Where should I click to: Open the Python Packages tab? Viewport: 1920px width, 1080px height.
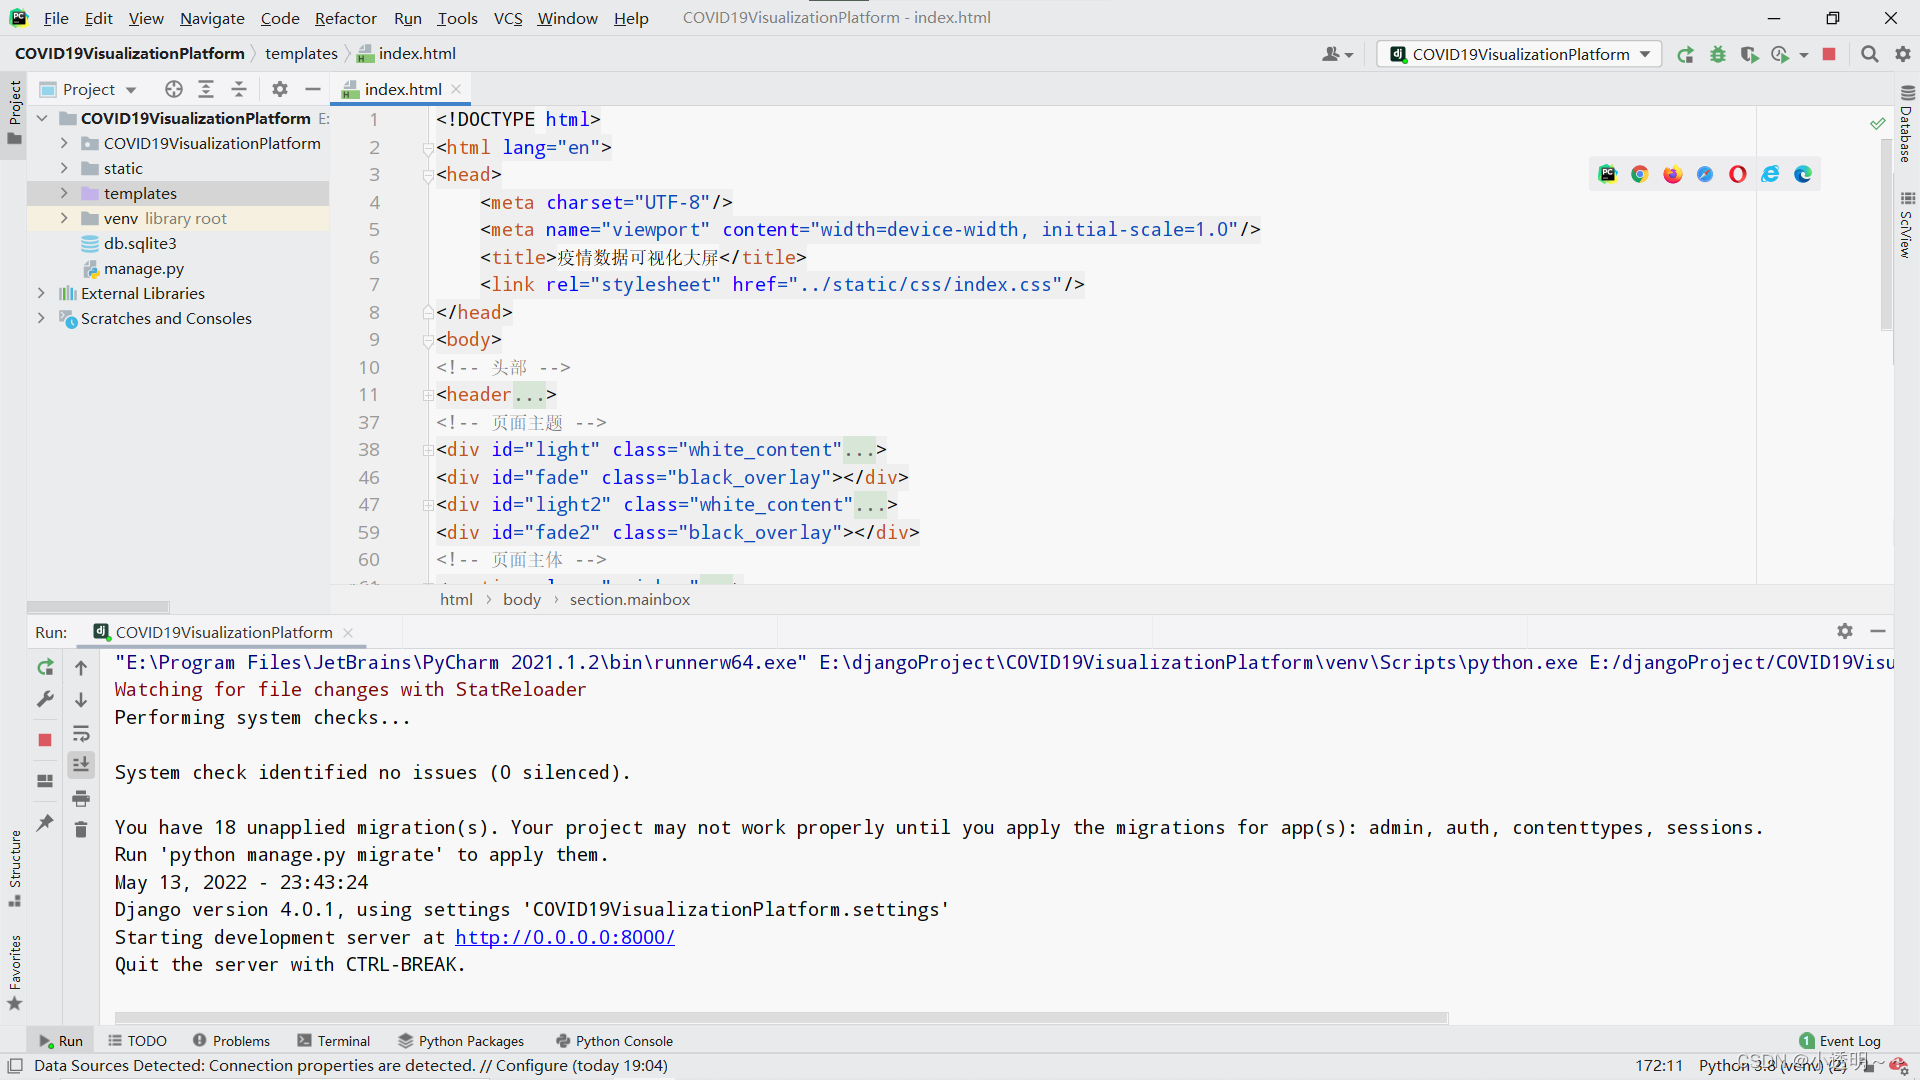461,1041
